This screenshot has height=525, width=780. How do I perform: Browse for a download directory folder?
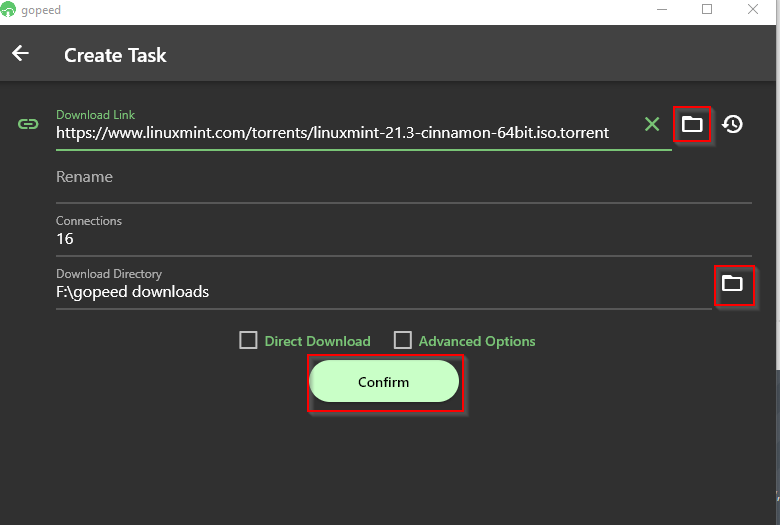click(732, 284)
